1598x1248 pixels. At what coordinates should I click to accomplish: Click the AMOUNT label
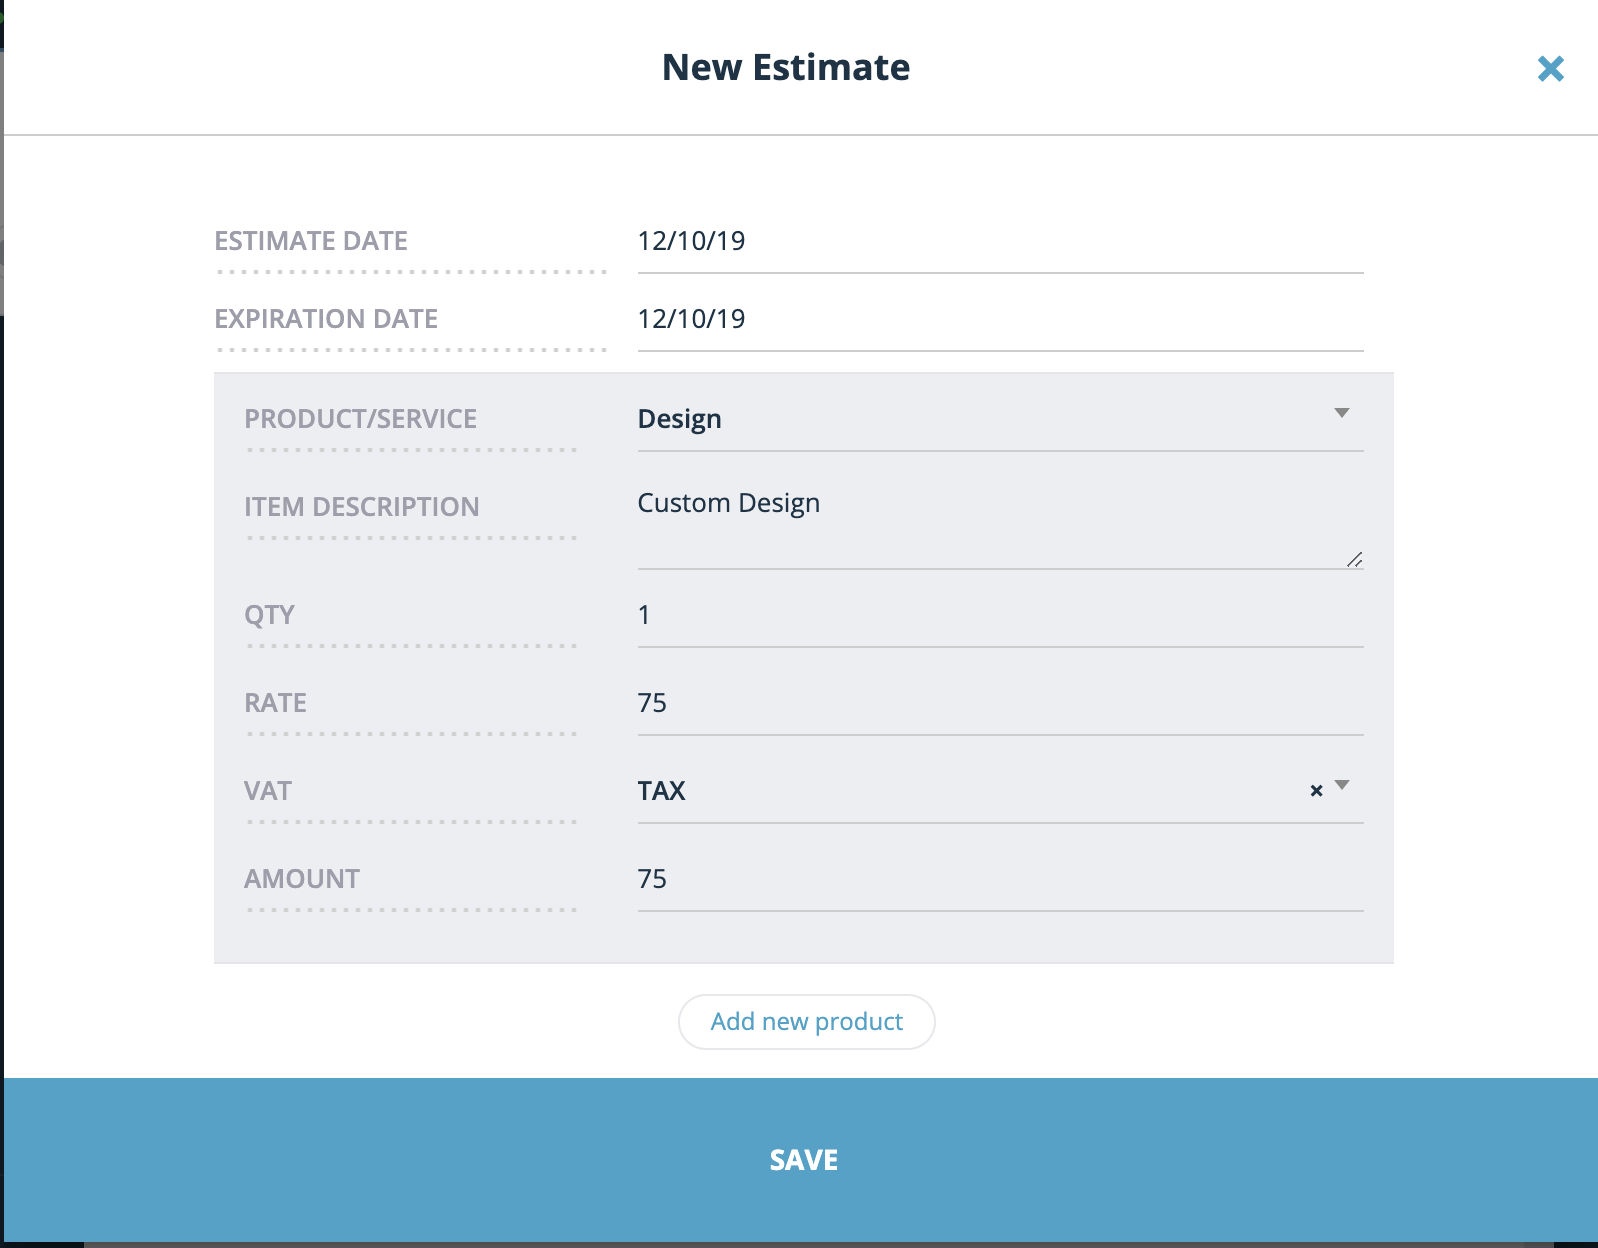(302, 879)
